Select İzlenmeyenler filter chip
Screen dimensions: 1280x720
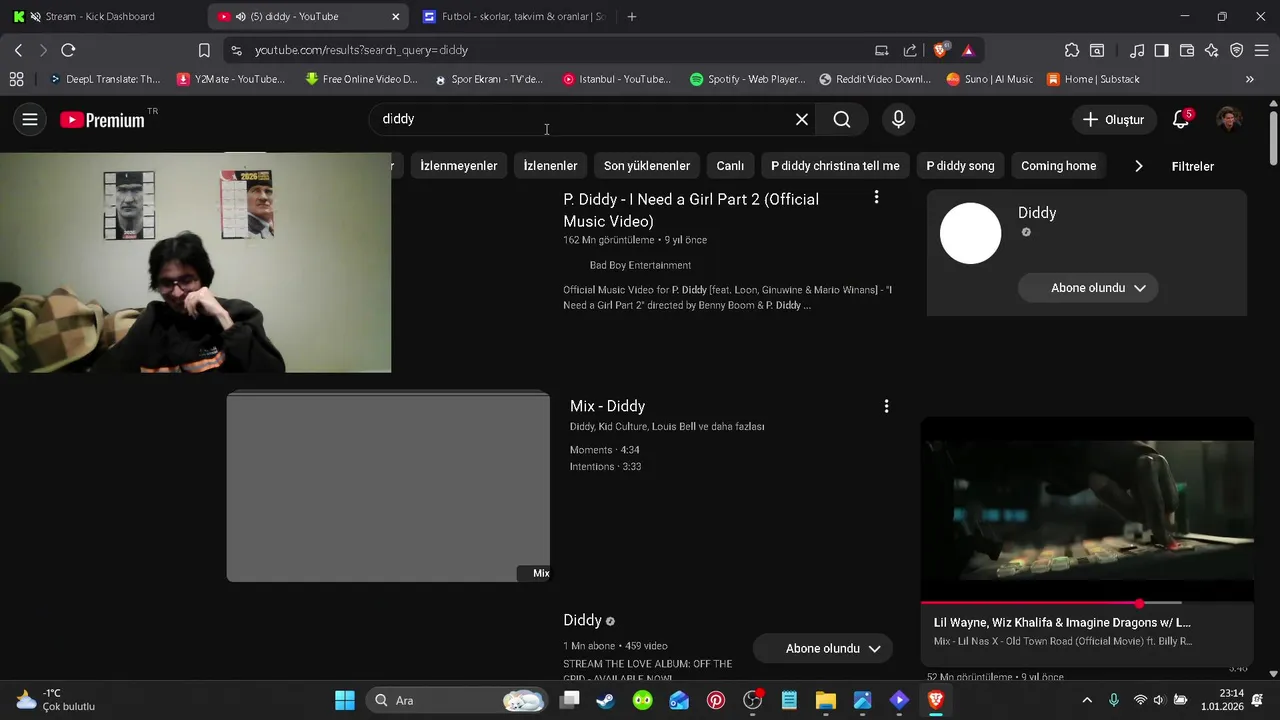(x=458, y=166)
